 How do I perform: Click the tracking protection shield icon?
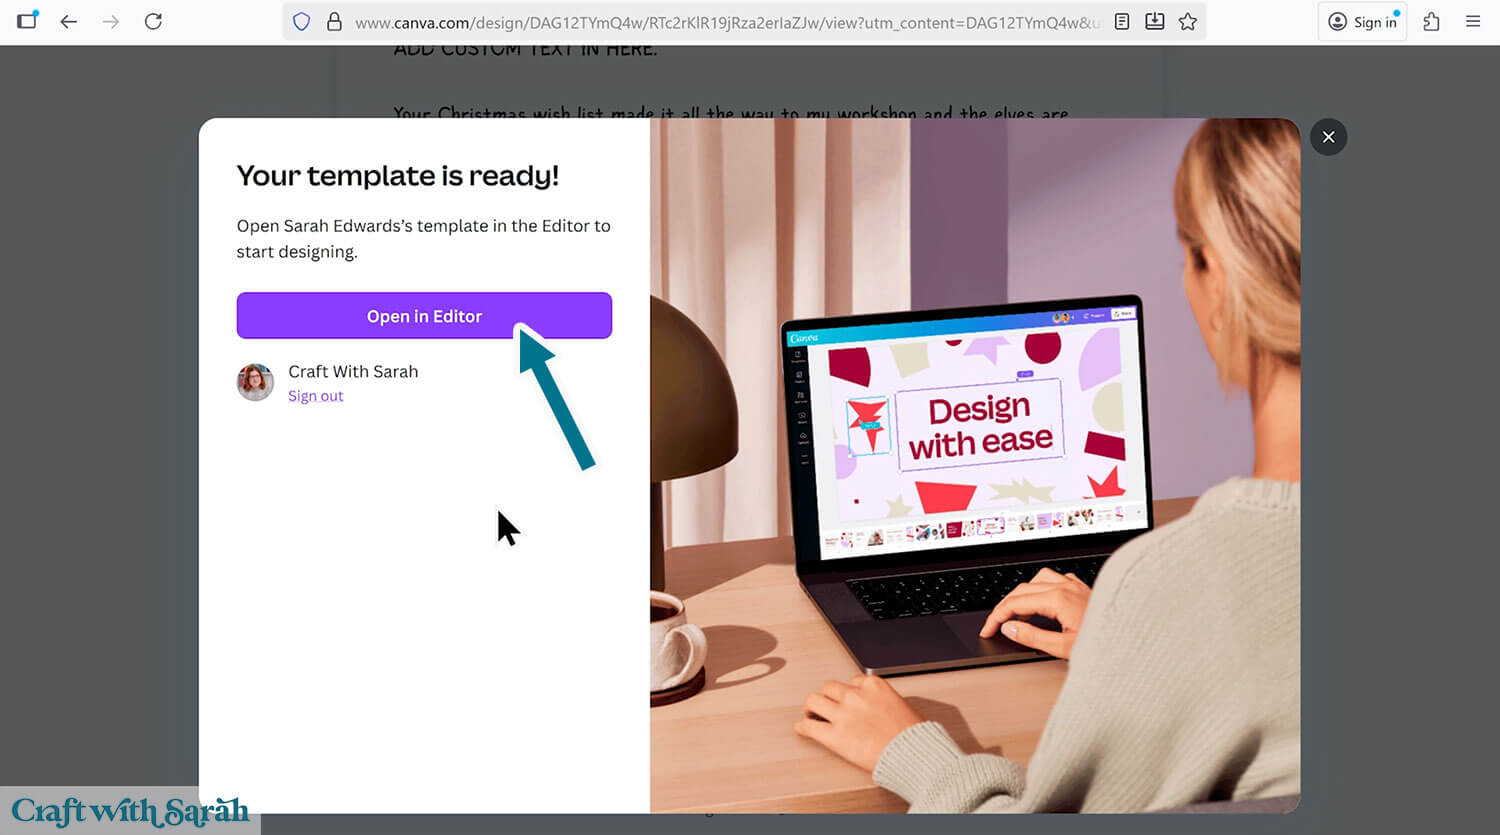click(301, 21)
